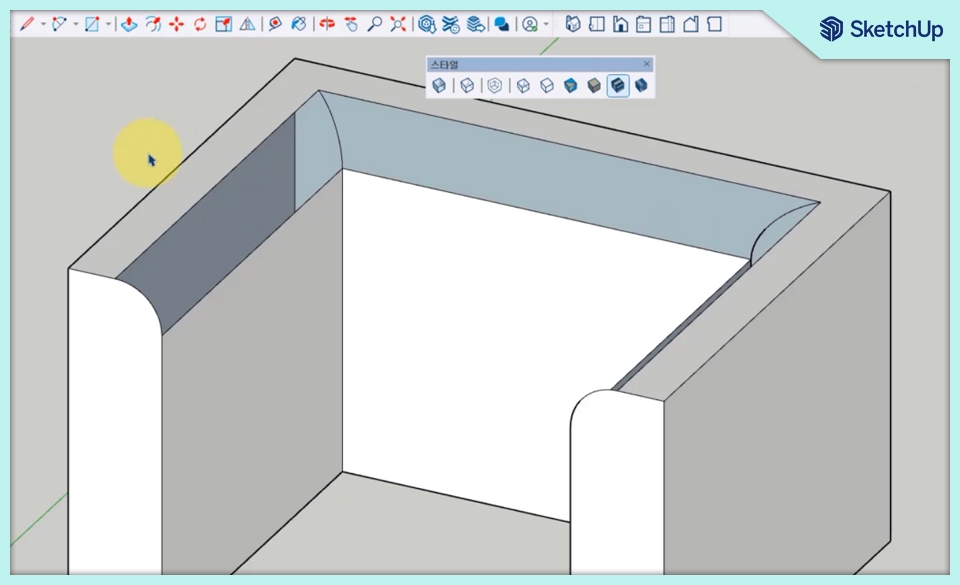Select the Line pencil tool
This screenshot has height=585, width=960.
click(27, 24)
